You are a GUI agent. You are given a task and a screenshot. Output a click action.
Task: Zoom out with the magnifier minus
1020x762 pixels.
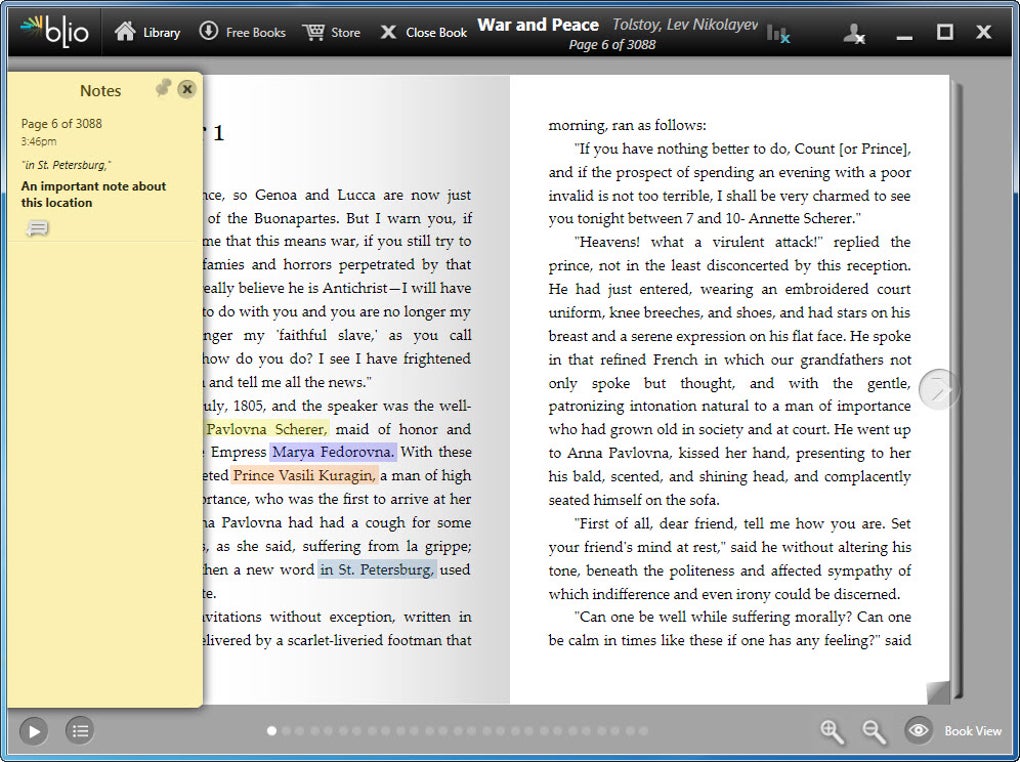[874, 731]
